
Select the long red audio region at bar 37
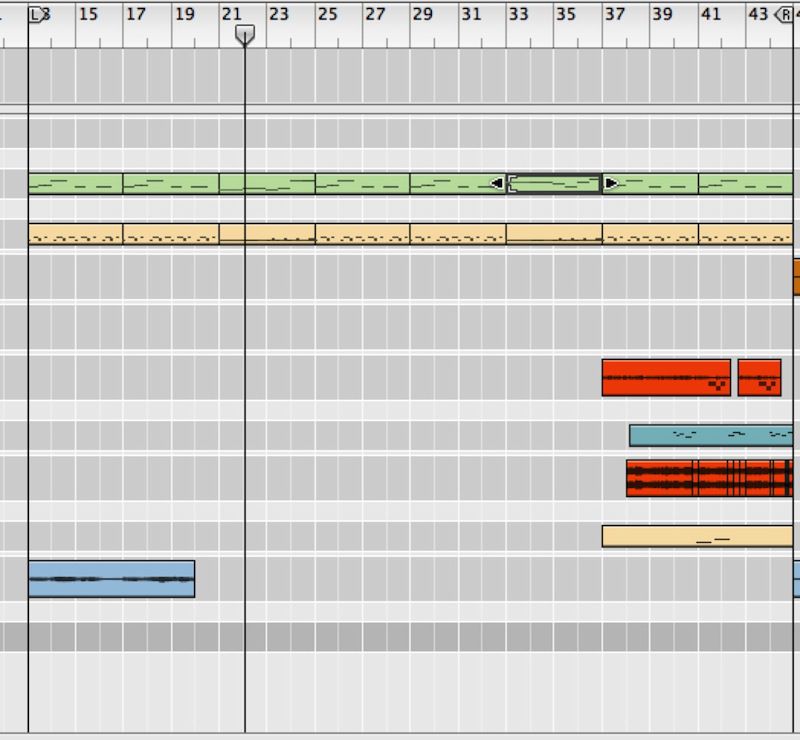[x=666, y=378]
